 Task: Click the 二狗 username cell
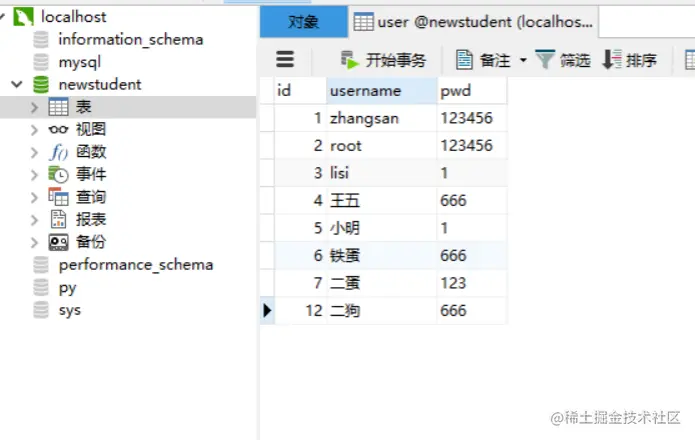point(382,311)
